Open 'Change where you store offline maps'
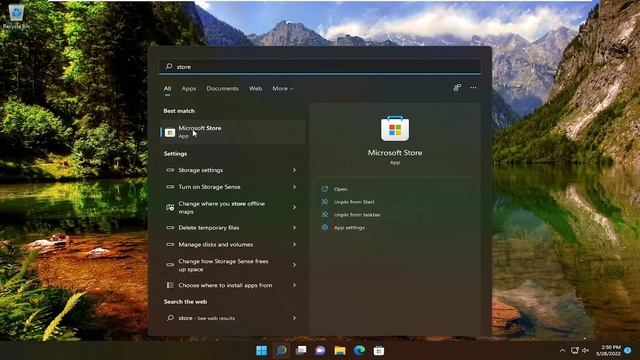 pyautogui.click(x=233, y=207)
